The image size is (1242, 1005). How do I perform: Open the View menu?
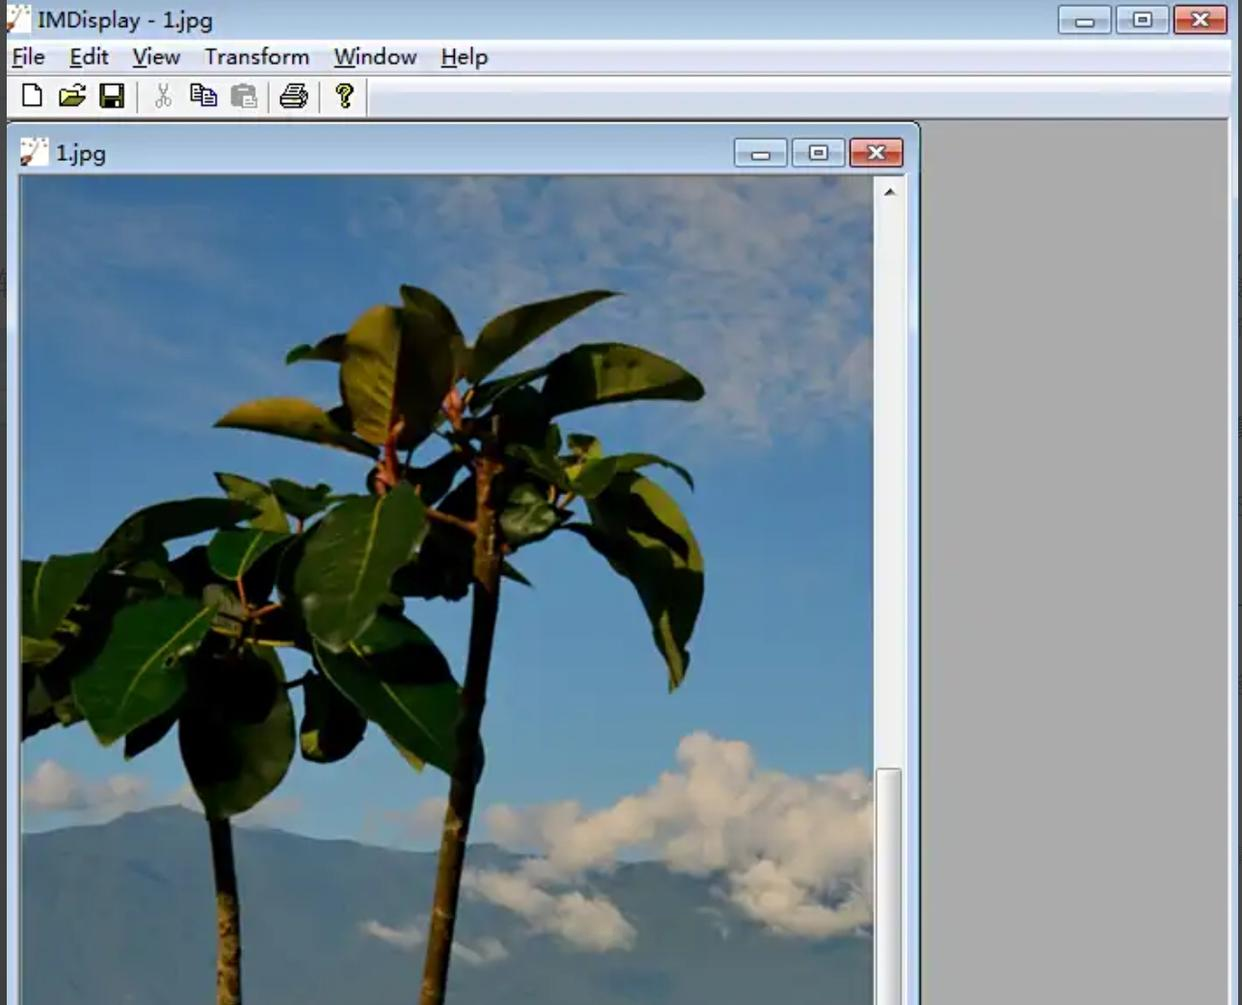click(x=156, y=57)
